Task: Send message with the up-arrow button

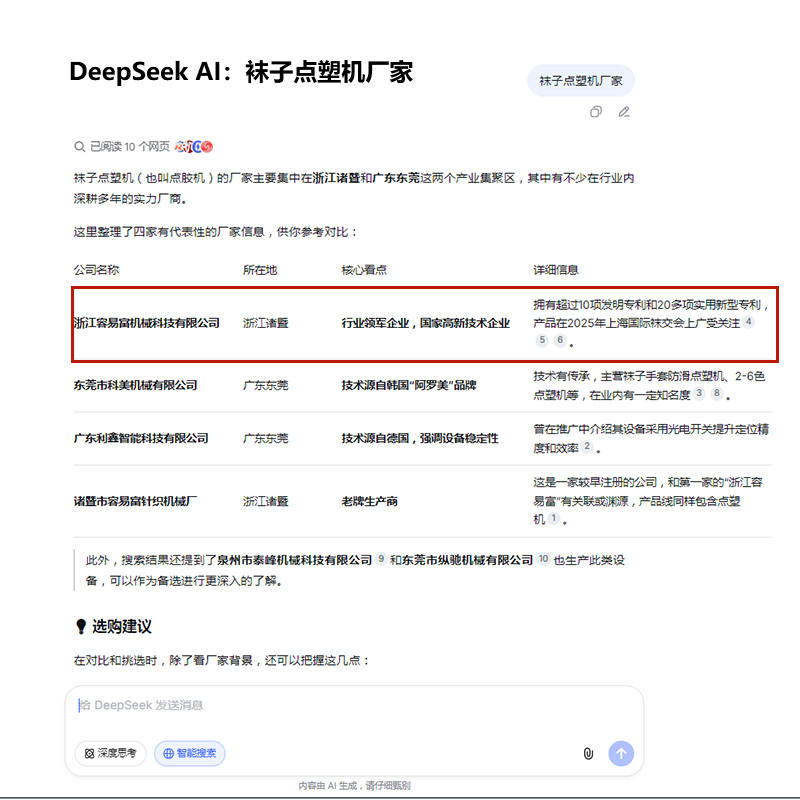Action: (621, 754)
